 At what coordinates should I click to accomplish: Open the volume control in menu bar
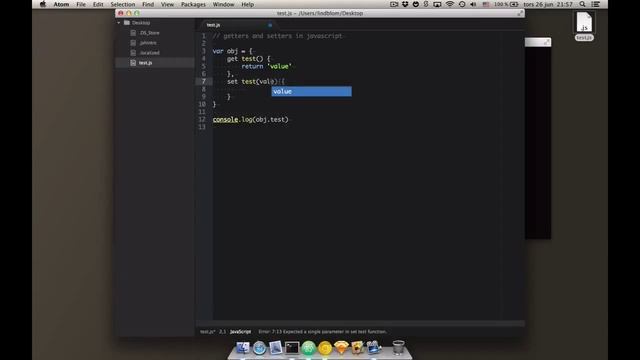tap(473, 4)
